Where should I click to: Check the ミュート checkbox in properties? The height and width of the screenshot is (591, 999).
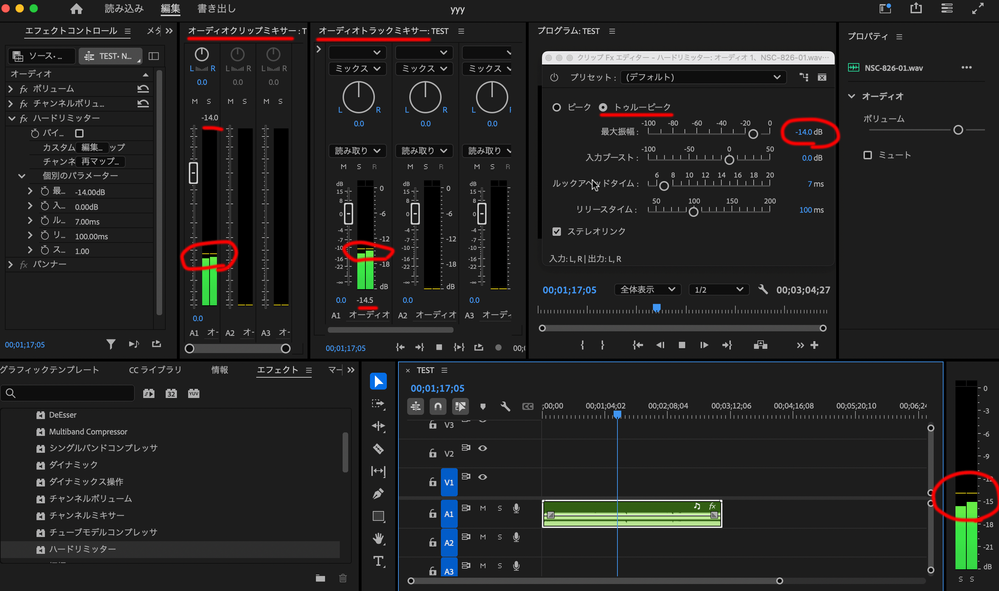[868, 155]
